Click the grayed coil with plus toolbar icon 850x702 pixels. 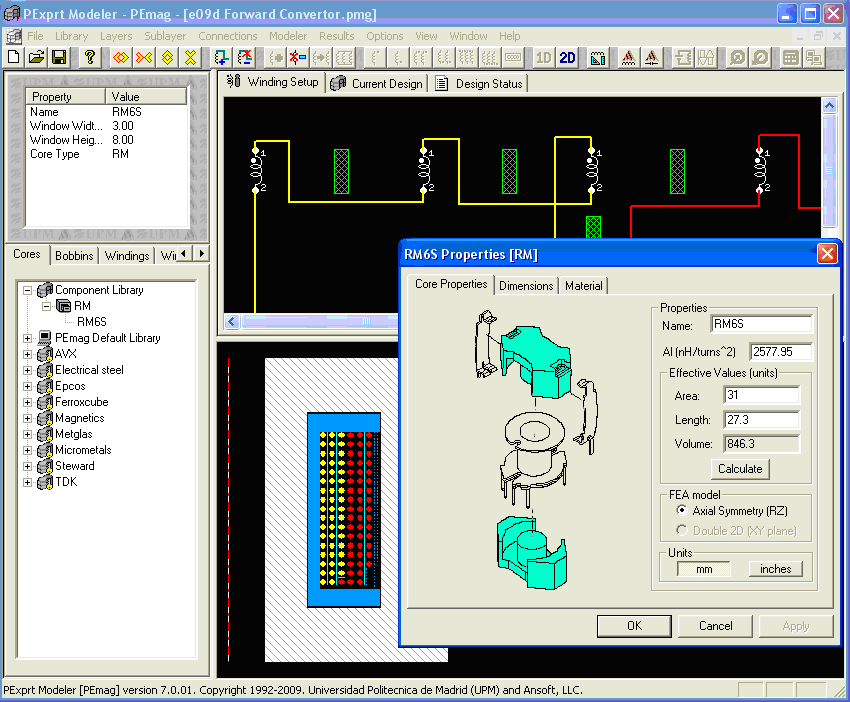tap(275, 57)
